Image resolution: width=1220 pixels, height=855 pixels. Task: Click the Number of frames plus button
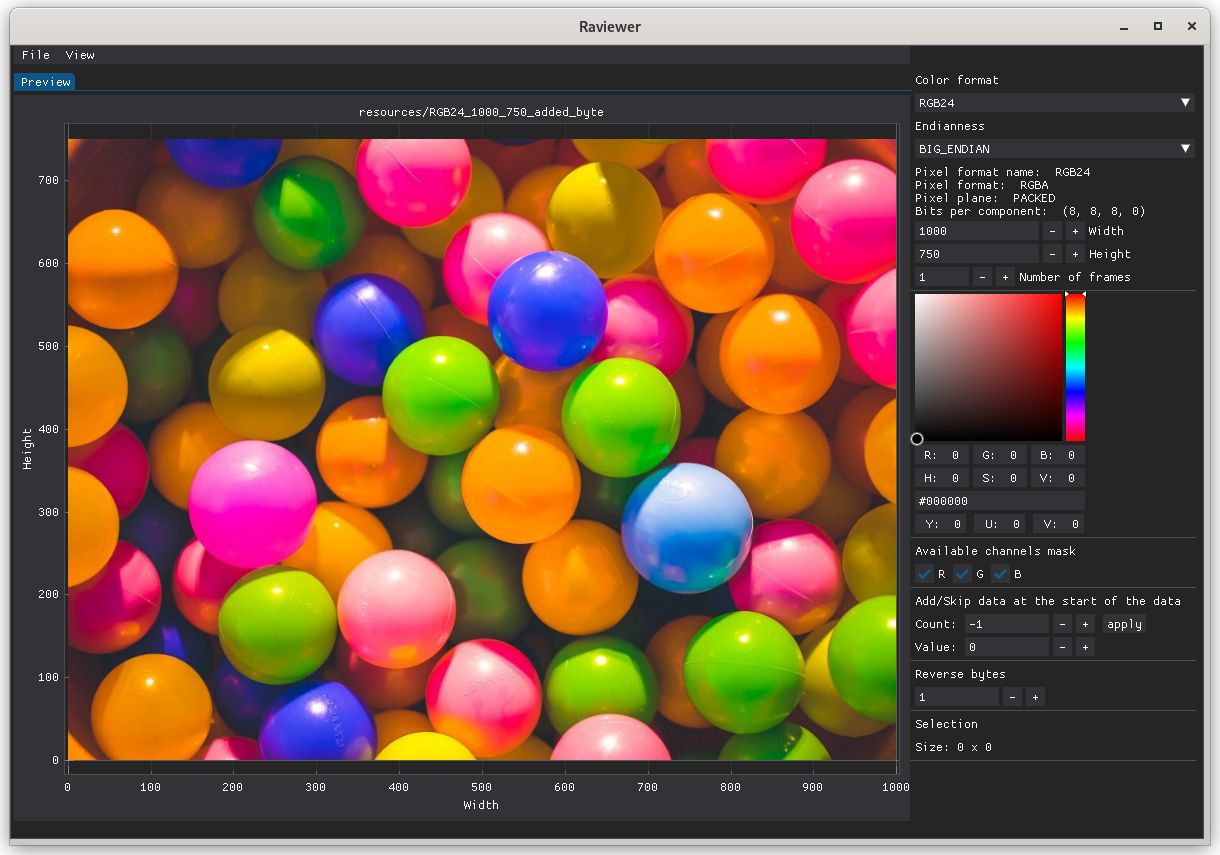coord(1005,277)
